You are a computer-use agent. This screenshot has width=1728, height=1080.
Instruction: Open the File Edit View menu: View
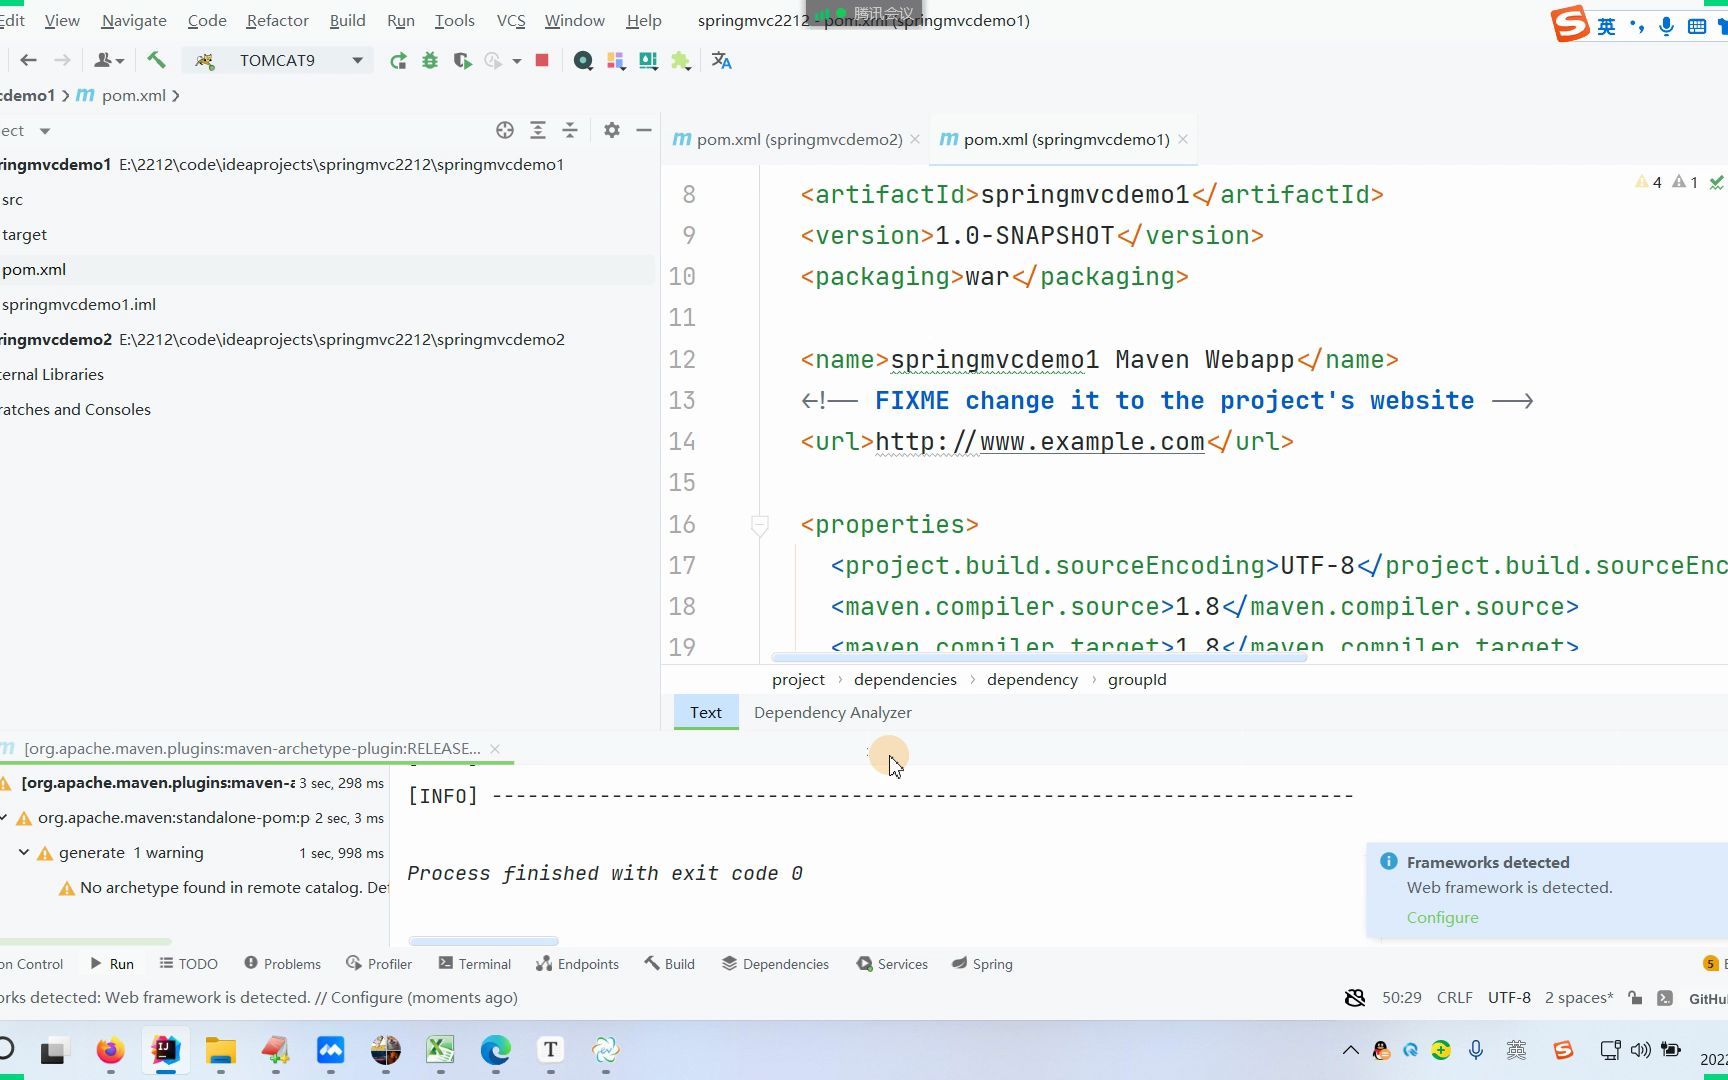62,20
